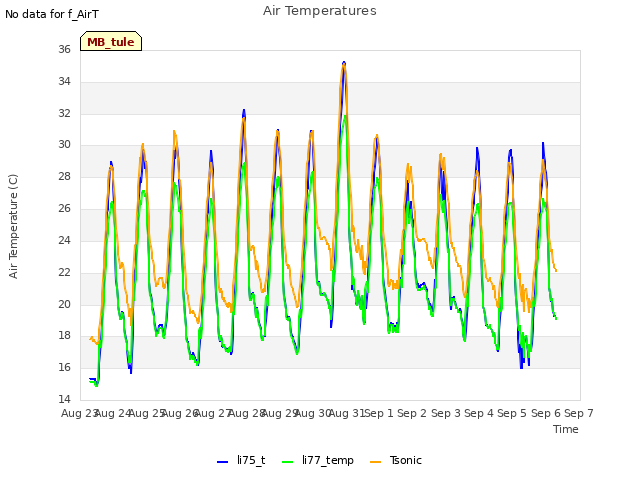Click the y-axis value 36

point(64,49)
